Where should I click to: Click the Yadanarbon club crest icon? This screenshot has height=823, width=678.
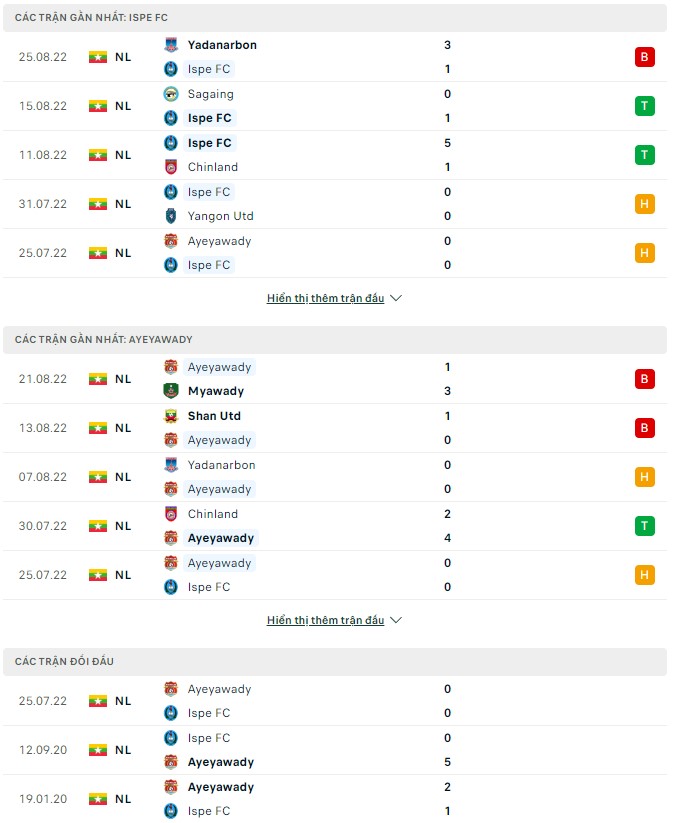coord(172,45)
